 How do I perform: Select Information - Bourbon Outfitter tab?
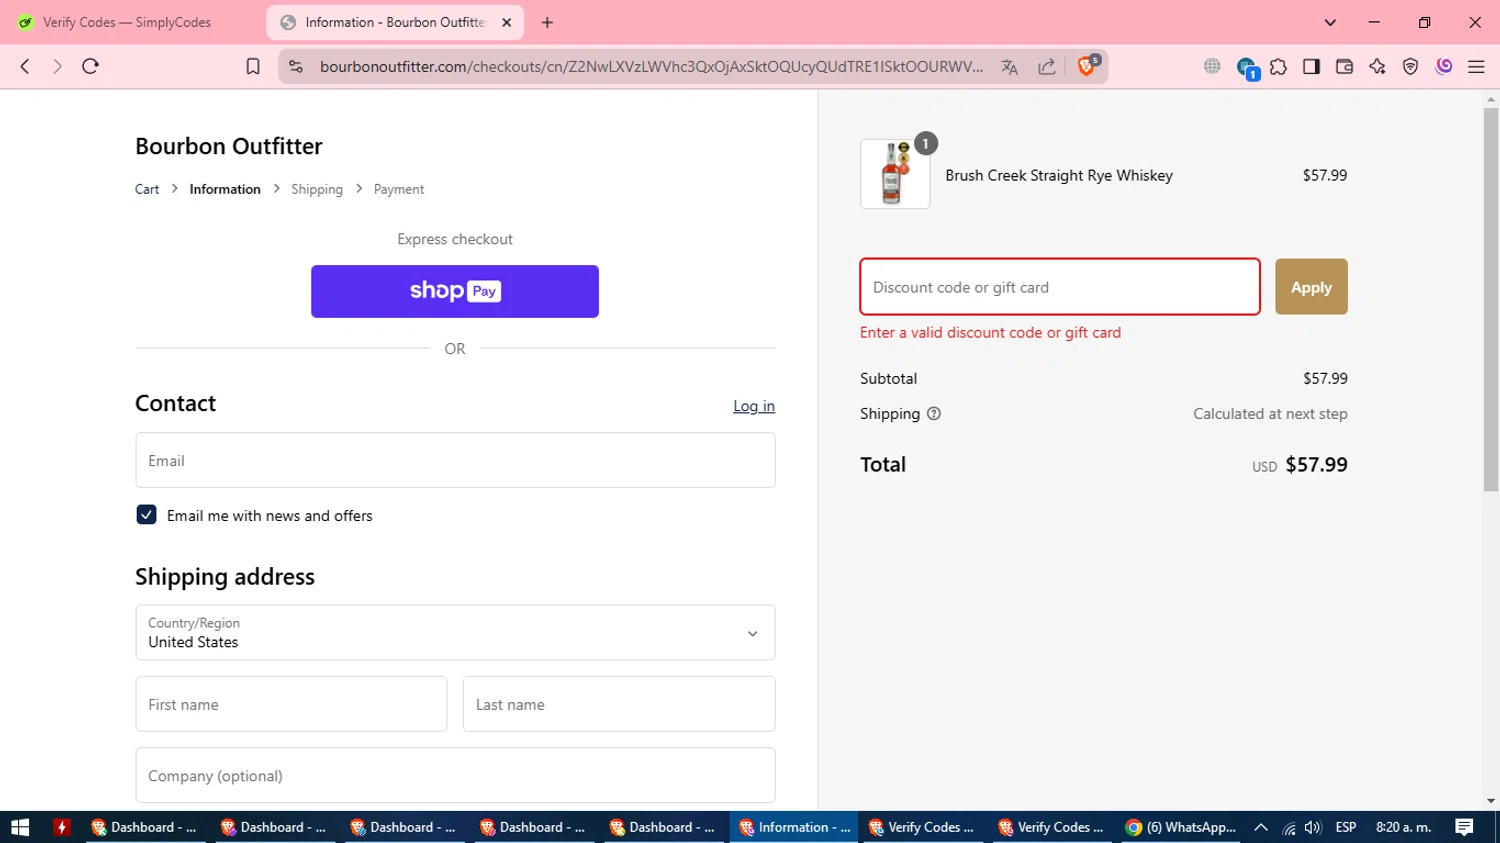click(x=395, y=22)
